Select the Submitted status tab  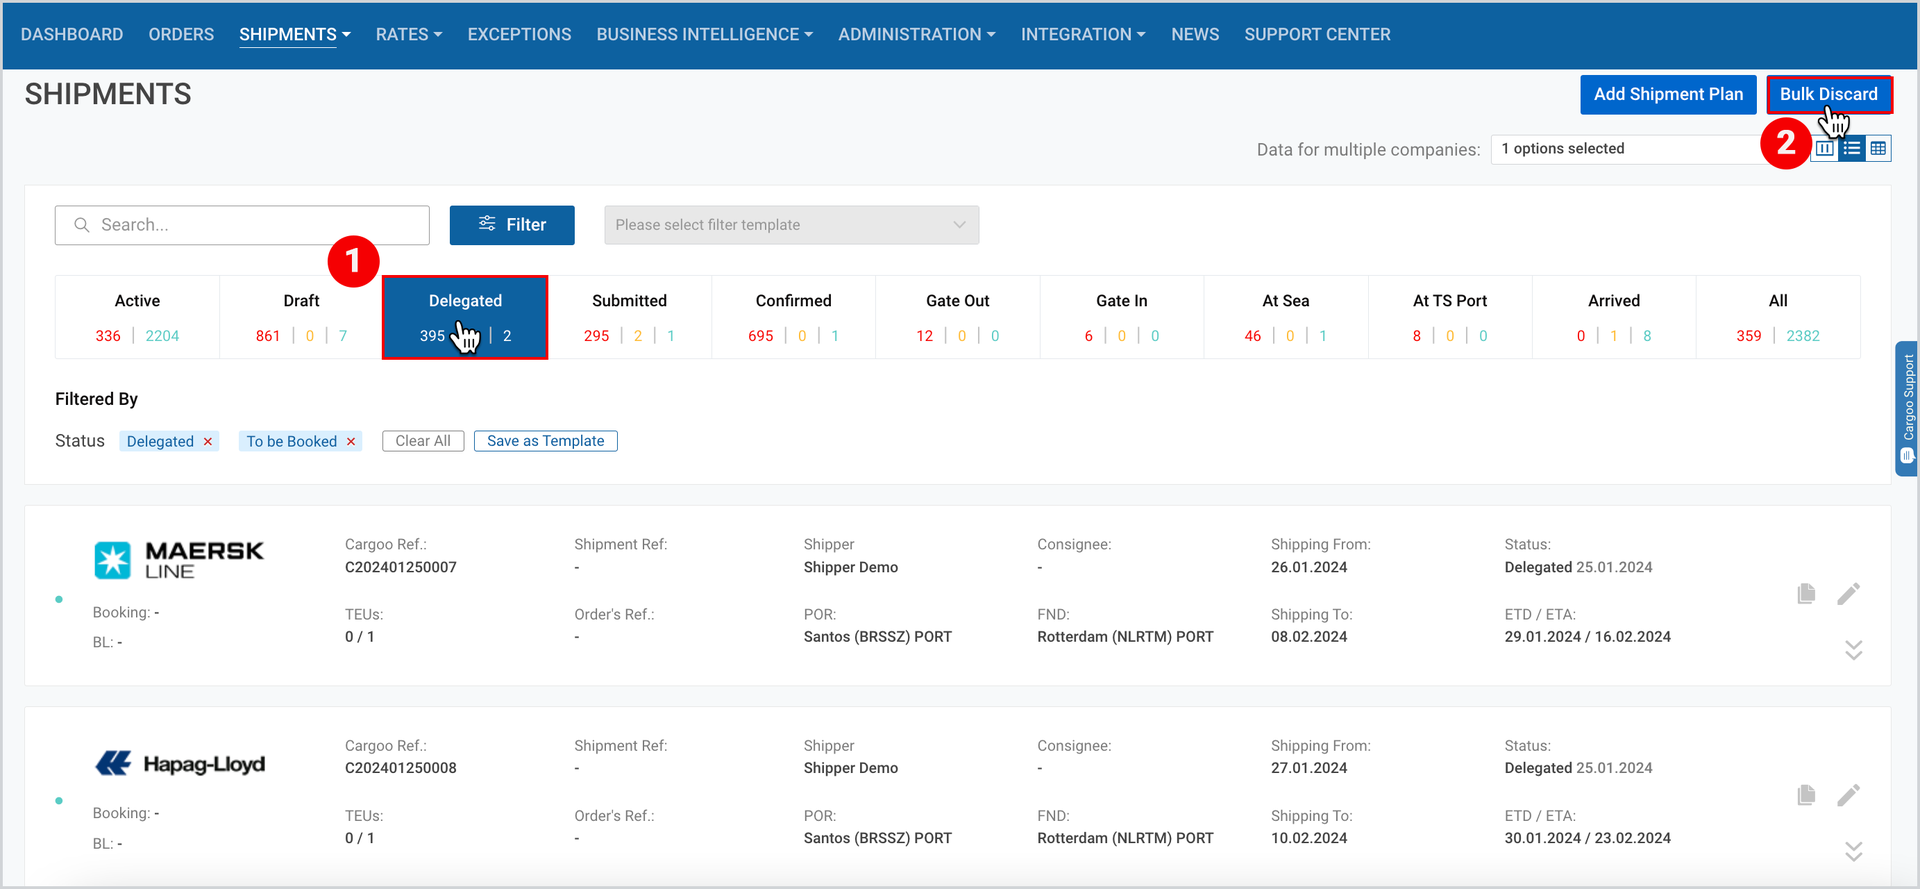tap(630, 317)
